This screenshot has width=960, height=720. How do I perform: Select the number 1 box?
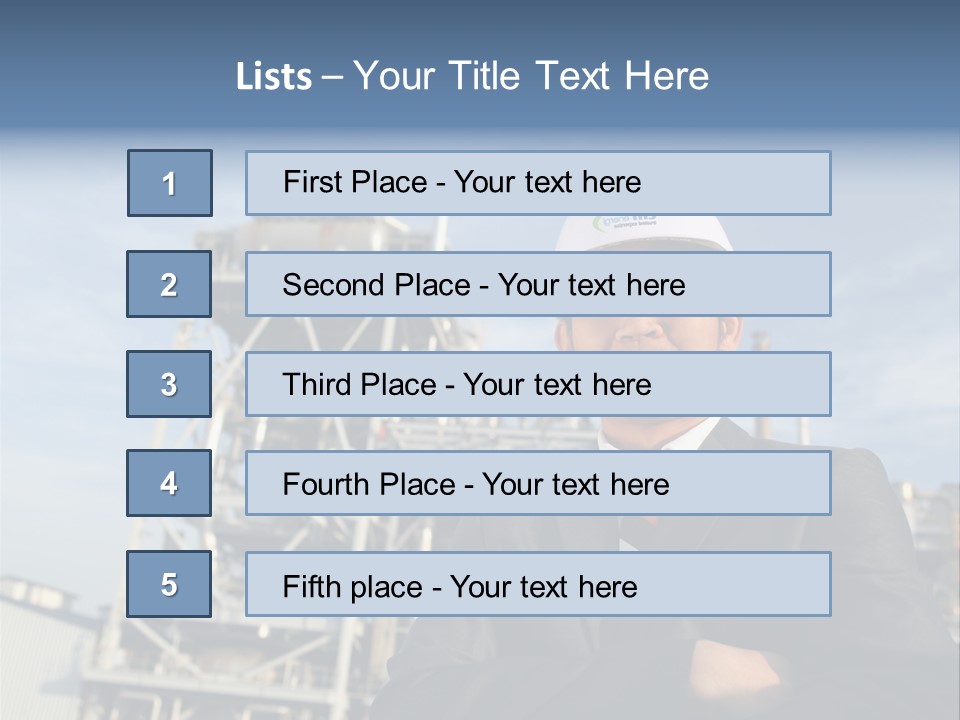click(x=170, y=183)
